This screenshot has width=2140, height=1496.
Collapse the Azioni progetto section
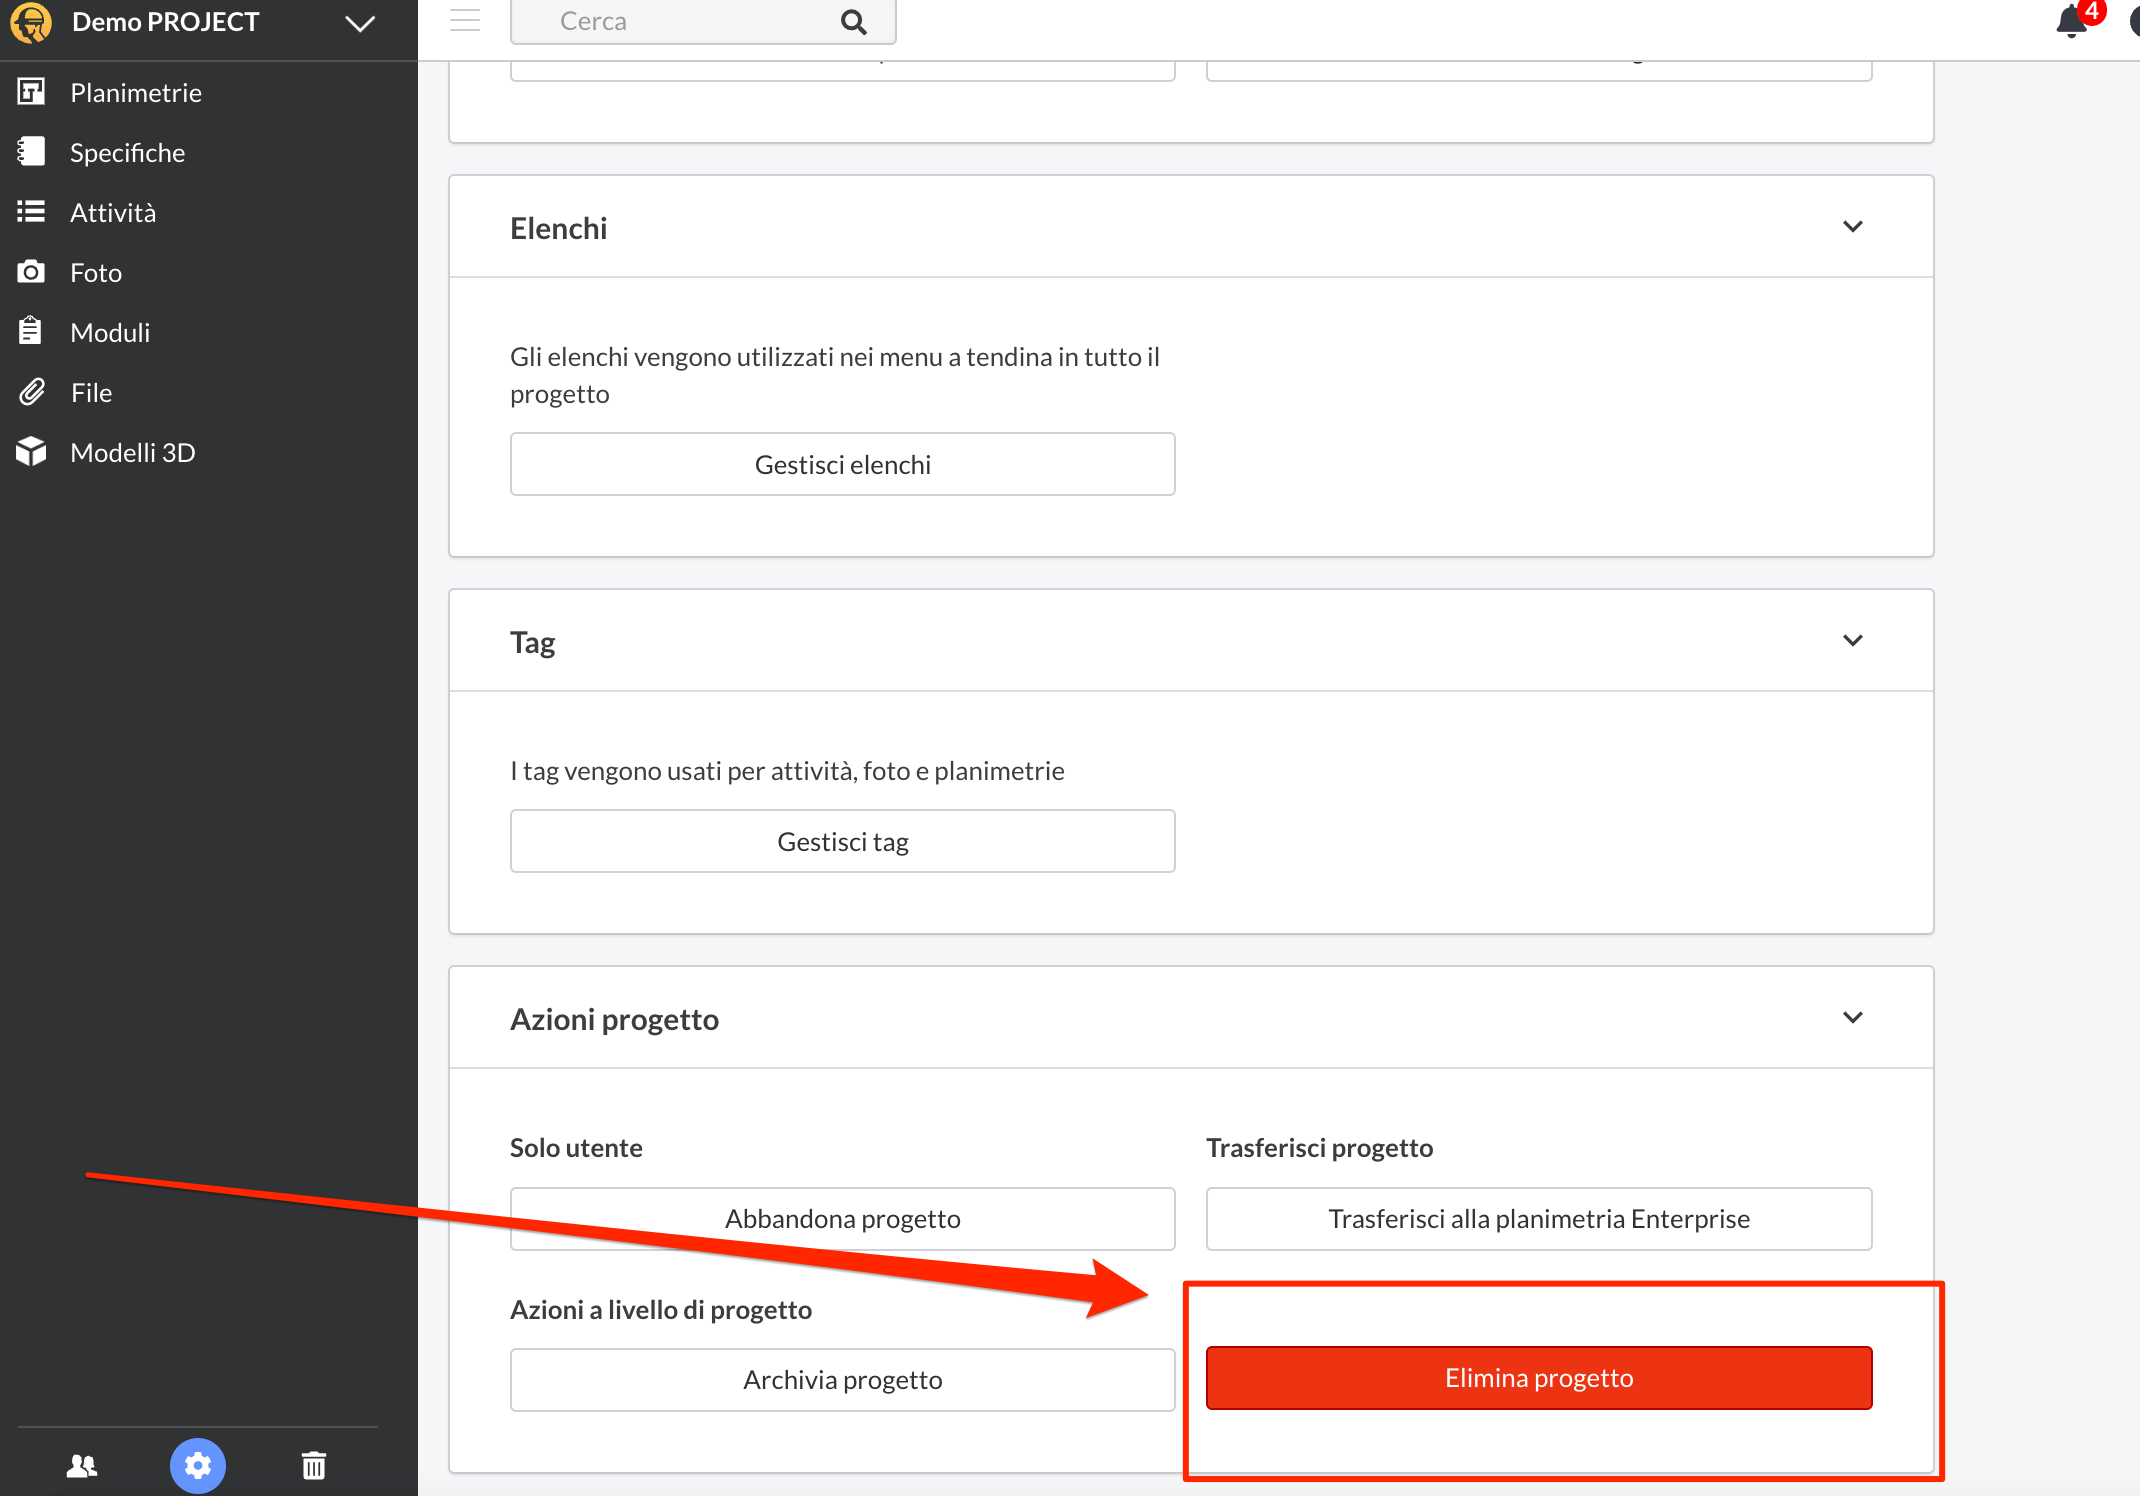1852,1018
